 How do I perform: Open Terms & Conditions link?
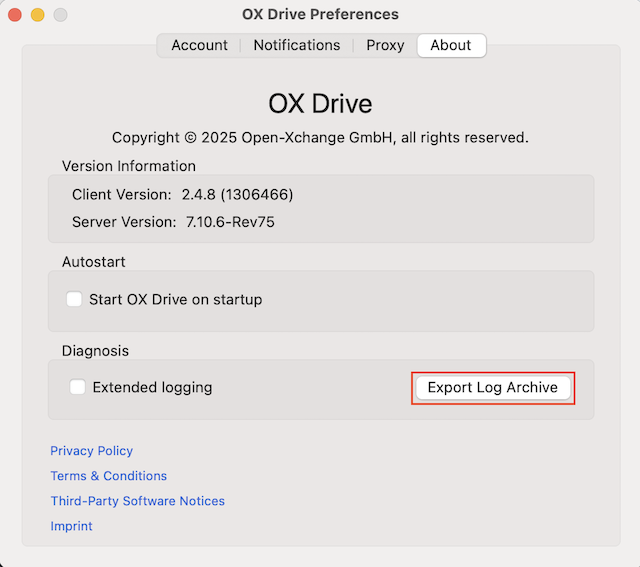click(109, 476)
